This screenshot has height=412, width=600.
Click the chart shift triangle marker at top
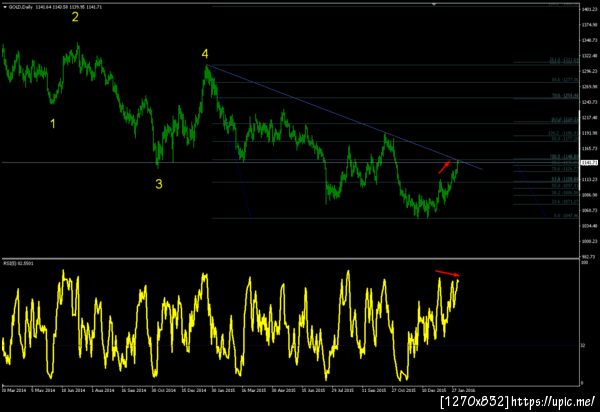click(434, 4)
